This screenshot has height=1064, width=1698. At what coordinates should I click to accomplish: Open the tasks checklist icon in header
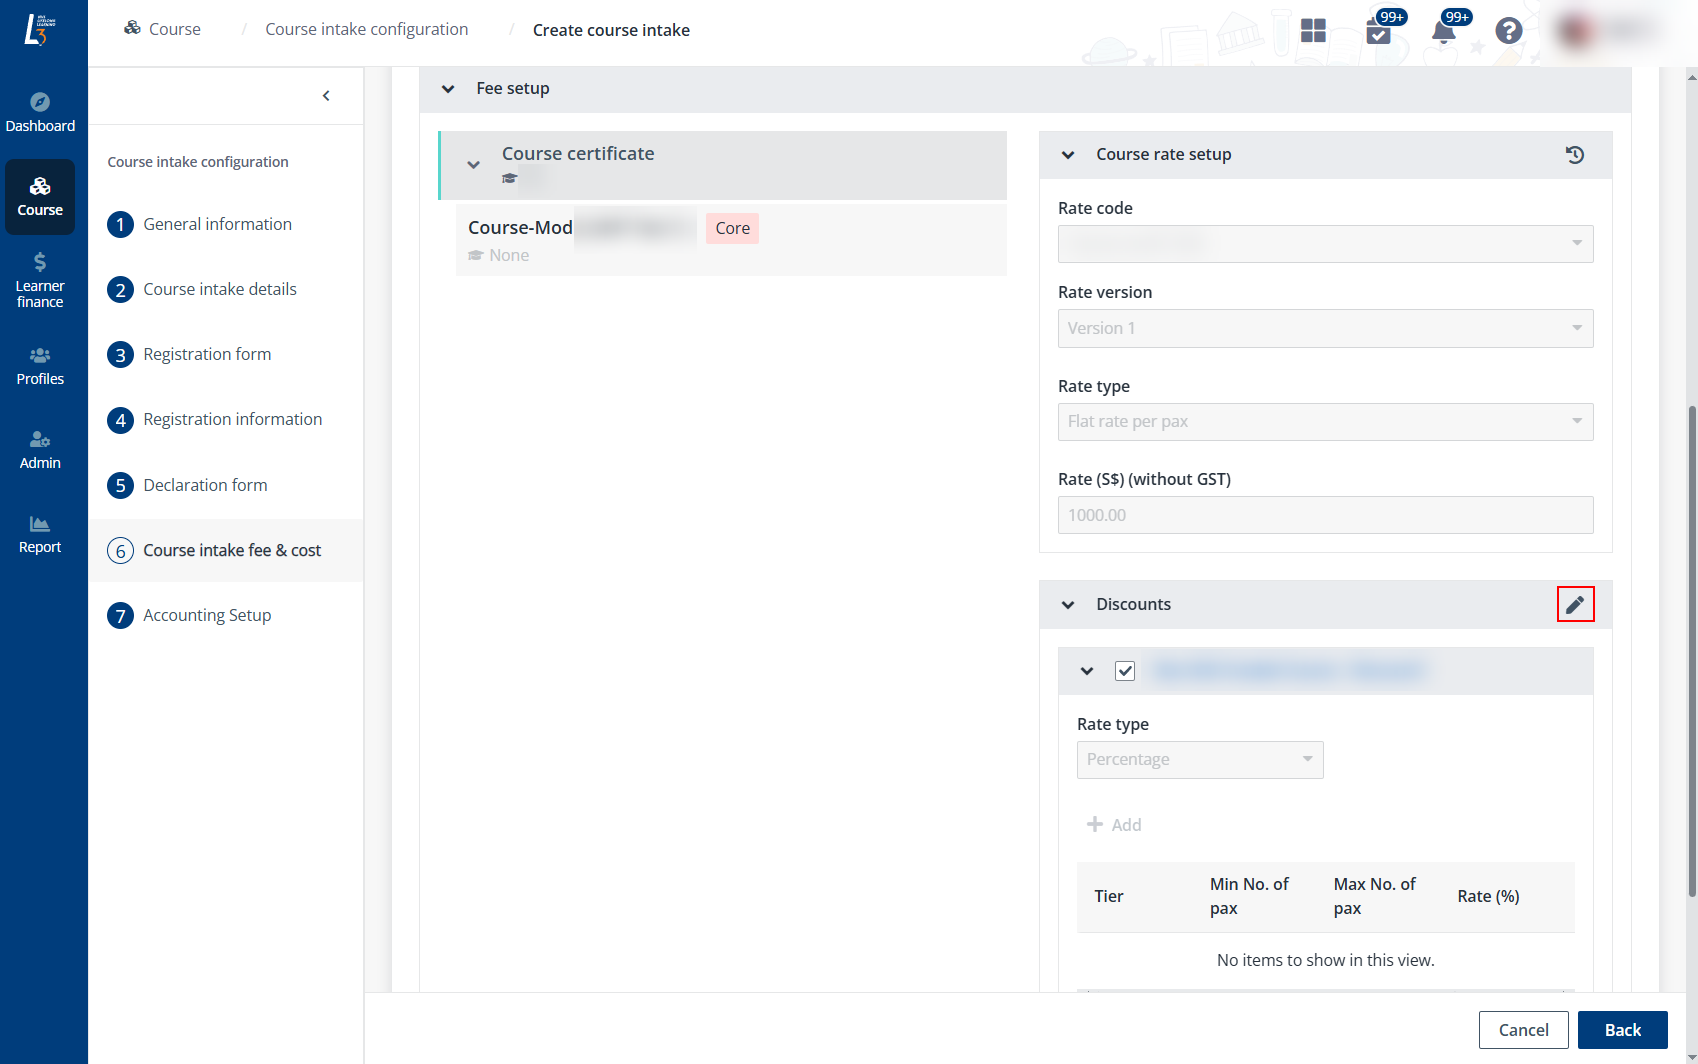[x=1378, y=32]
